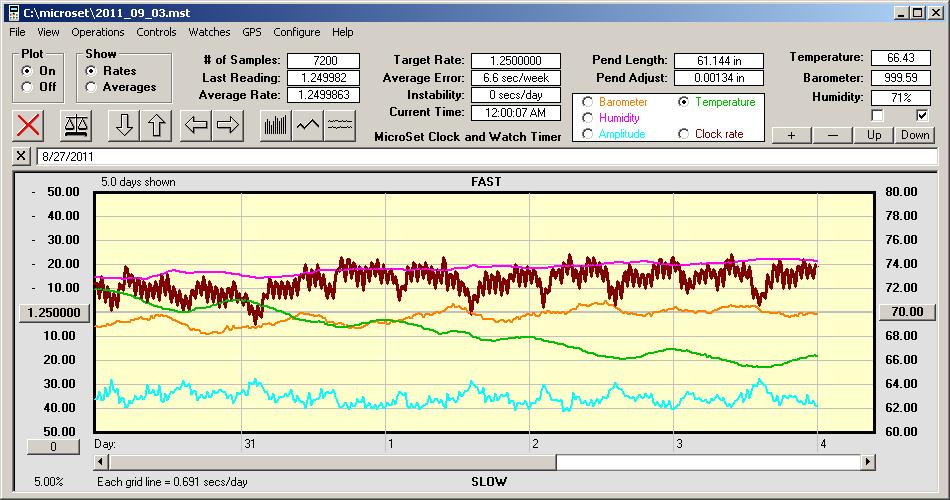Click the left arrow icon button
Screen dimensions: 950x500
click(196, 125)
